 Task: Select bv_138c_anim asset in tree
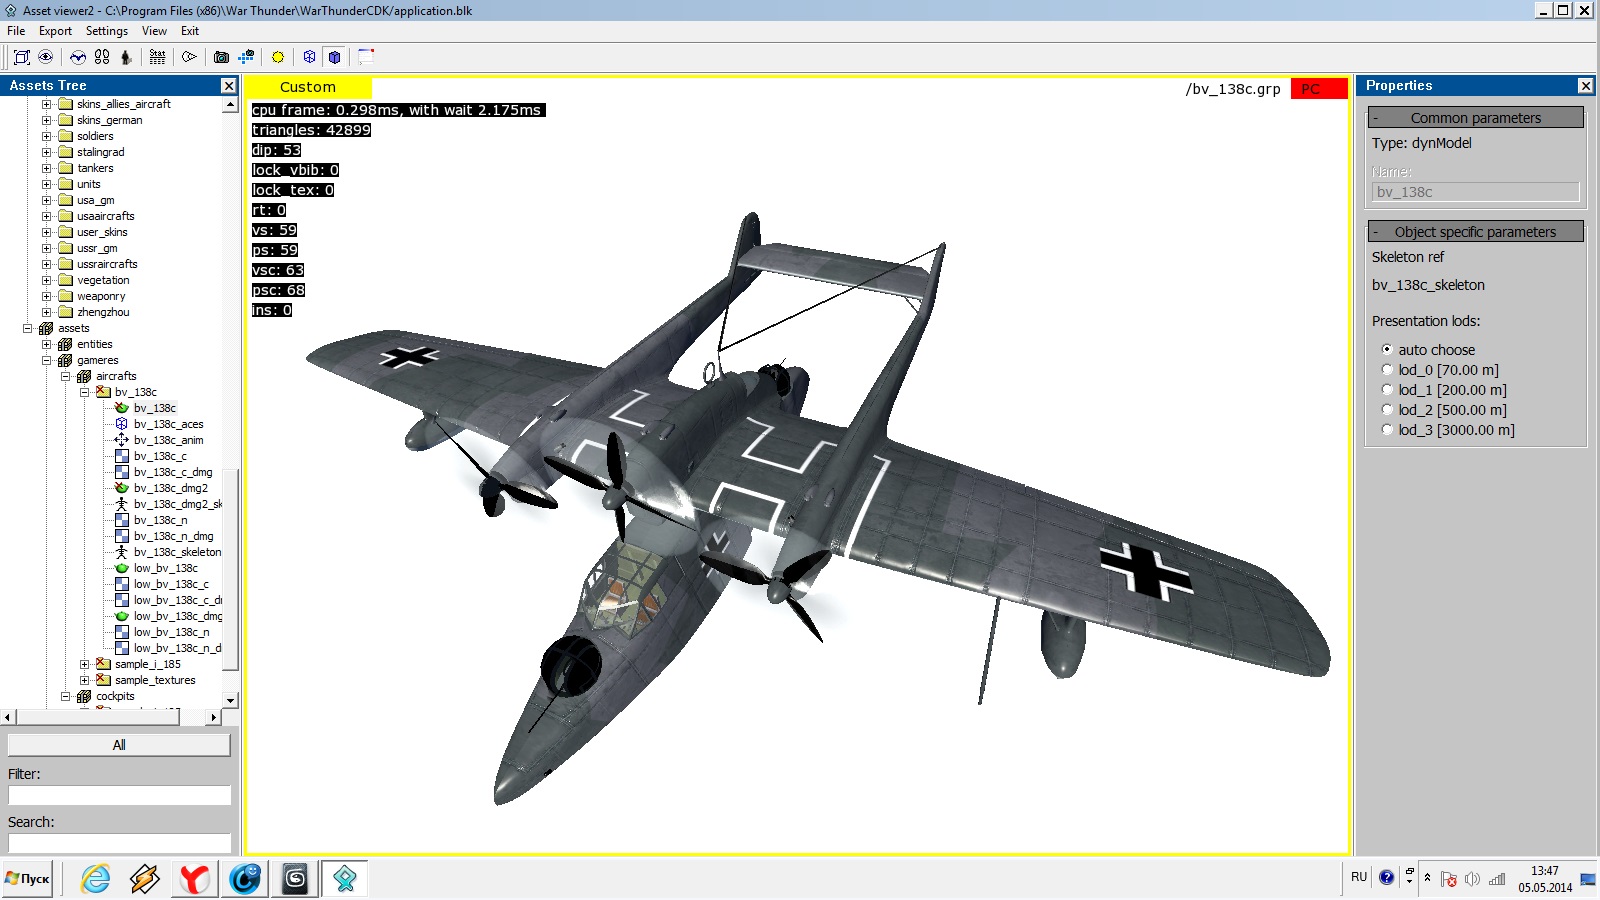pyautogui.click(x=168, y=440)
